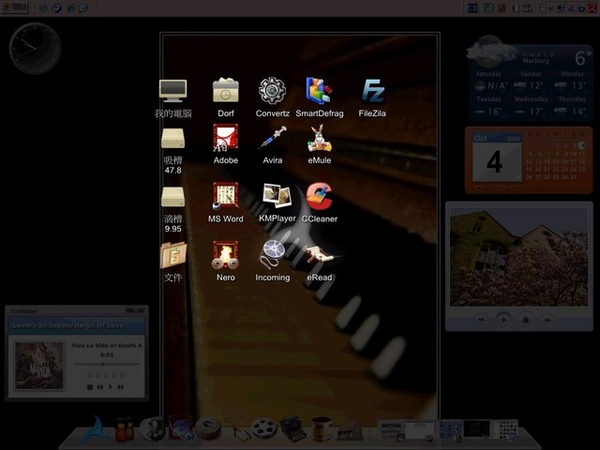Select highlighted day 4 in calendar grid
600x450 pixels.
pyautogui.click(x=582, y=145)
